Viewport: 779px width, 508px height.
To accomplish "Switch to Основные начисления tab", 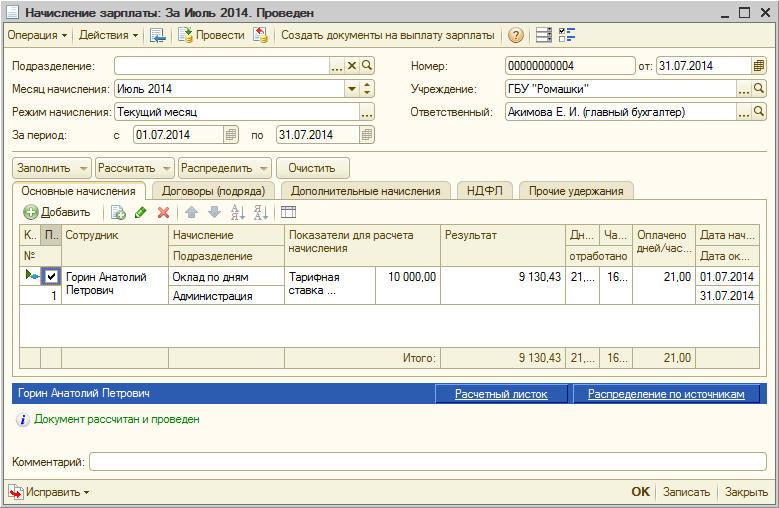I will (x=78, y=191).
